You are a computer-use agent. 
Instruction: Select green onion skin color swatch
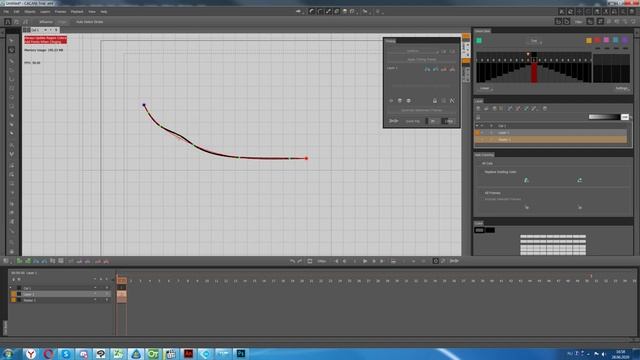point(479,40)
